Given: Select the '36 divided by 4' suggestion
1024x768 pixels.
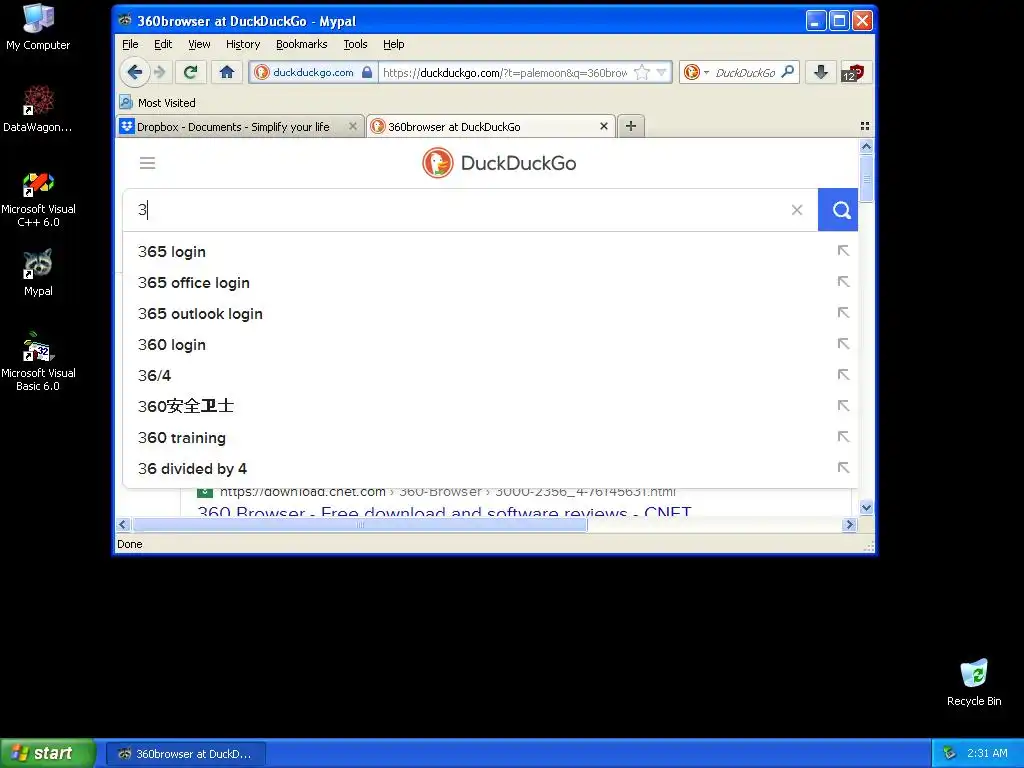Looking at the screenshot, I should (490, 468).
